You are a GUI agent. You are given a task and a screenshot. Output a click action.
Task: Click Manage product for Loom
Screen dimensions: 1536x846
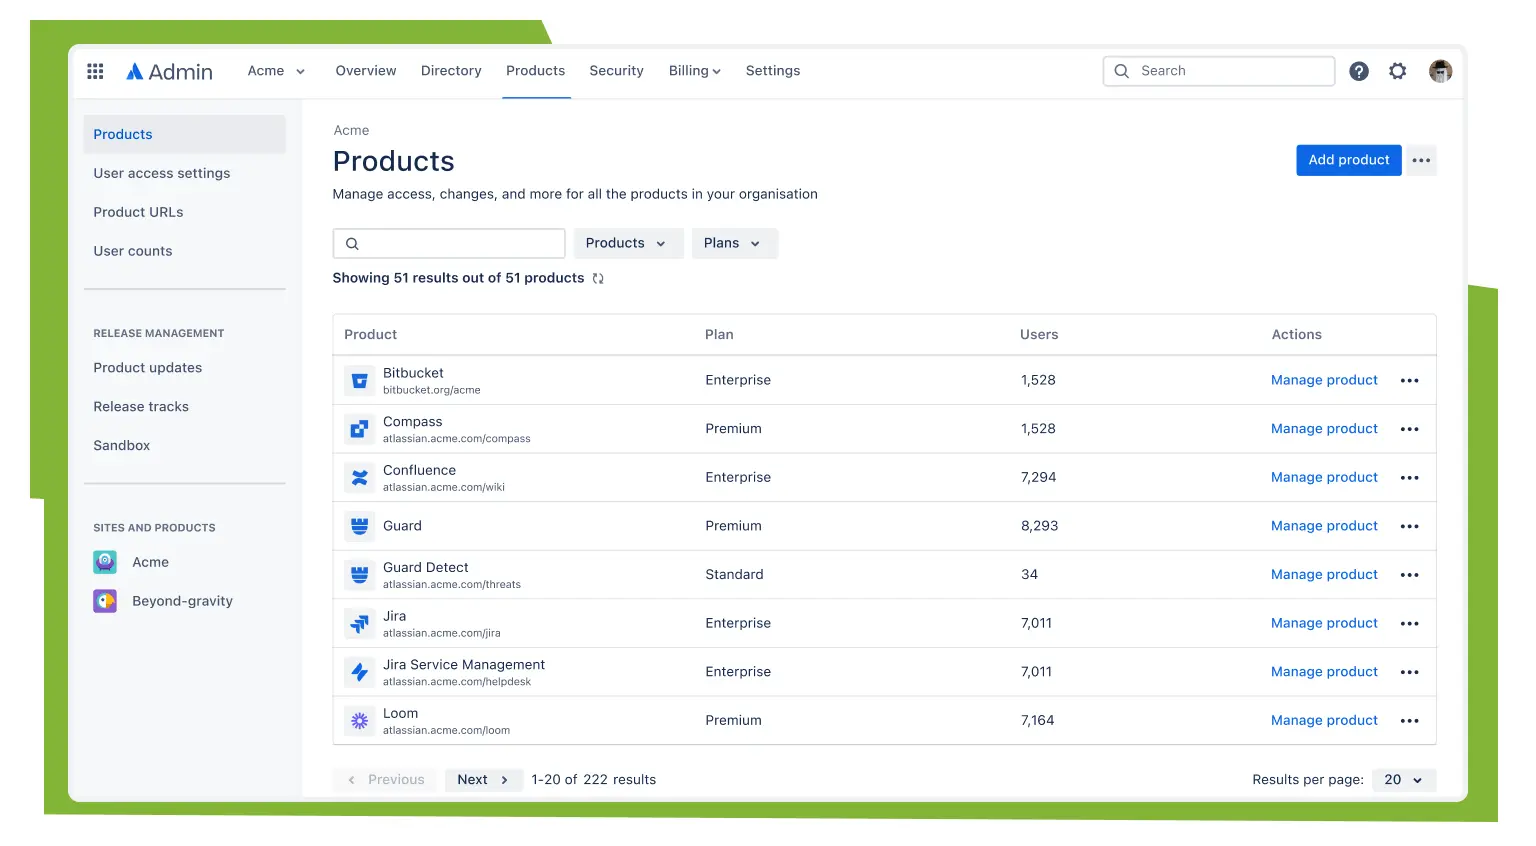click(x=1324, y=720)
